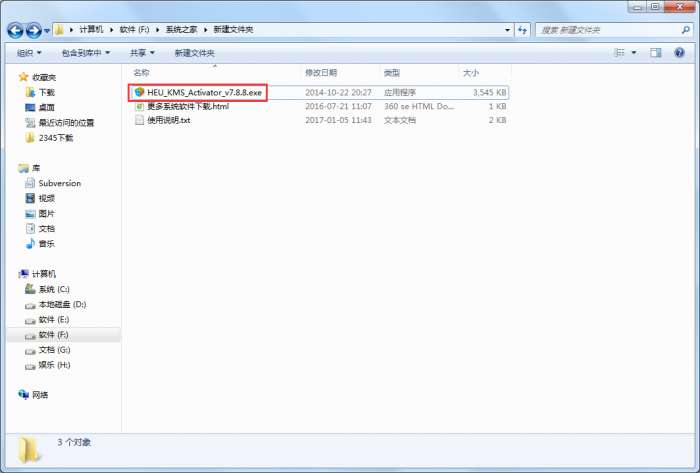Open 库 in the navigation pane
The height and width of the screenshot is (473, 700).
click(x=36, y=168)
